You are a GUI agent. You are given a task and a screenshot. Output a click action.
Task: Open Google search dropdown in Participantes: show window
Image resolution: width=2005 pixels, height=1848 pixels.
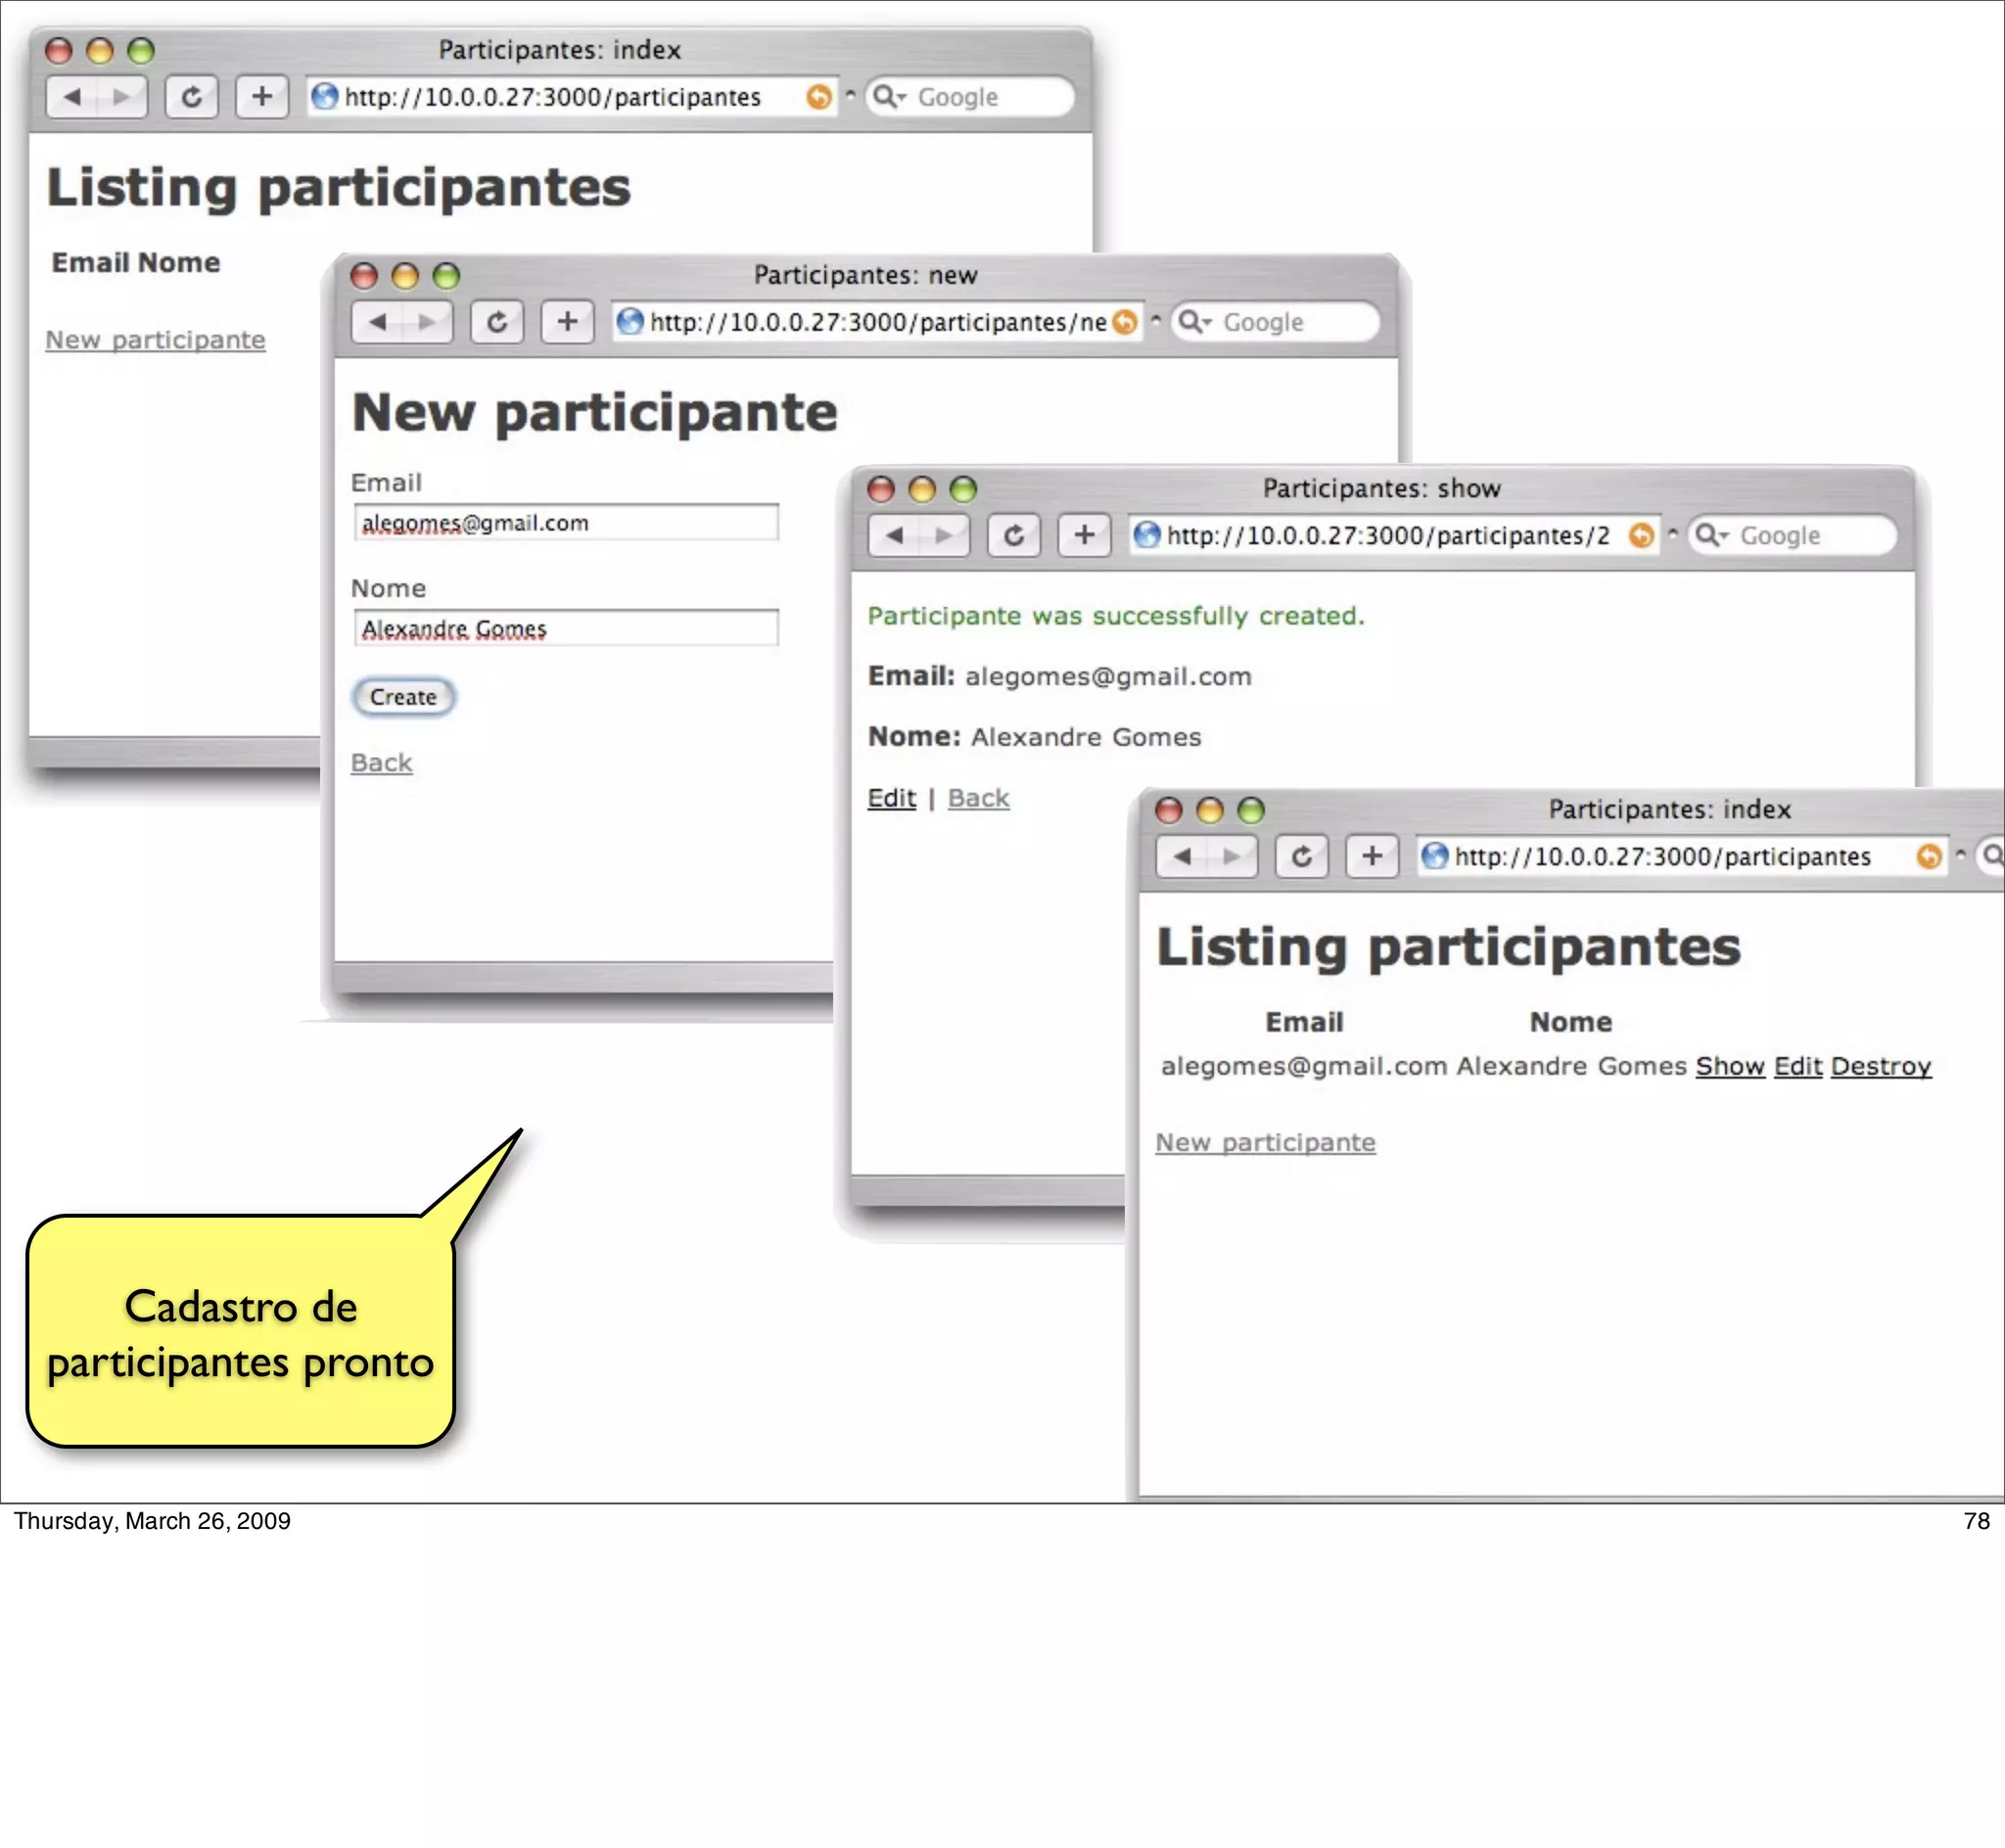pos(1711,535)
